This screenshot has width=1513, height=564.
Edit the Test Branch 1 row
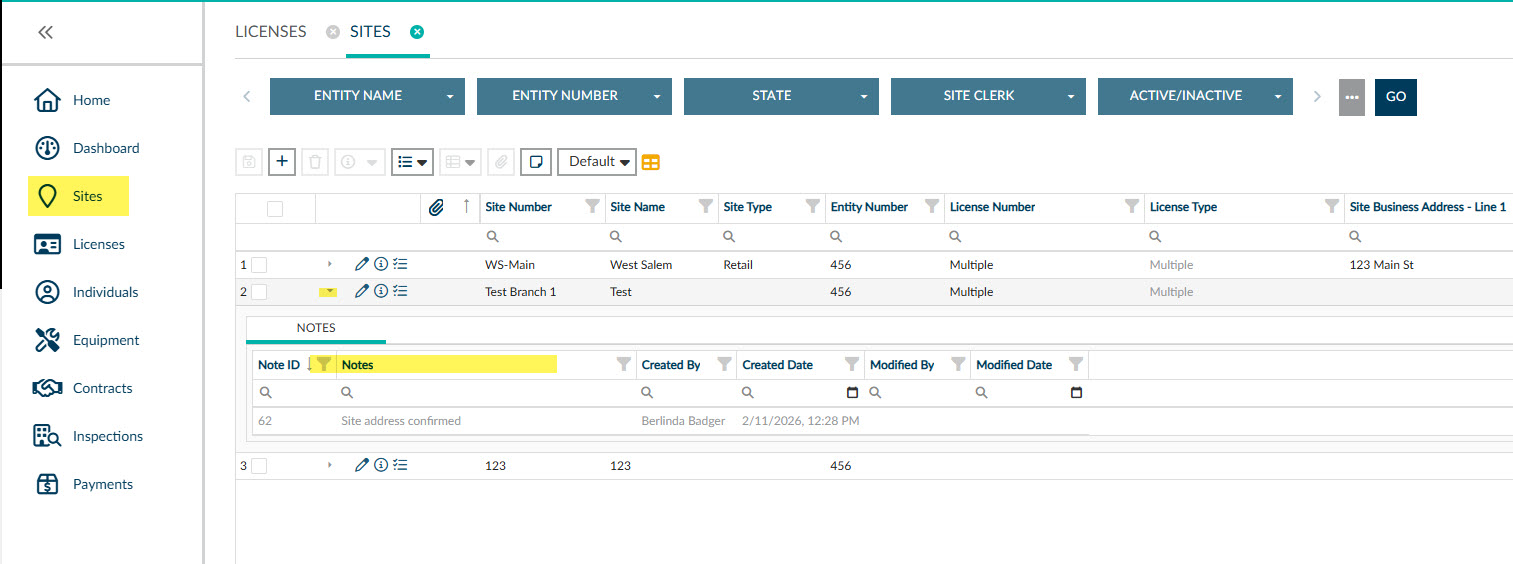coord(362,291)
